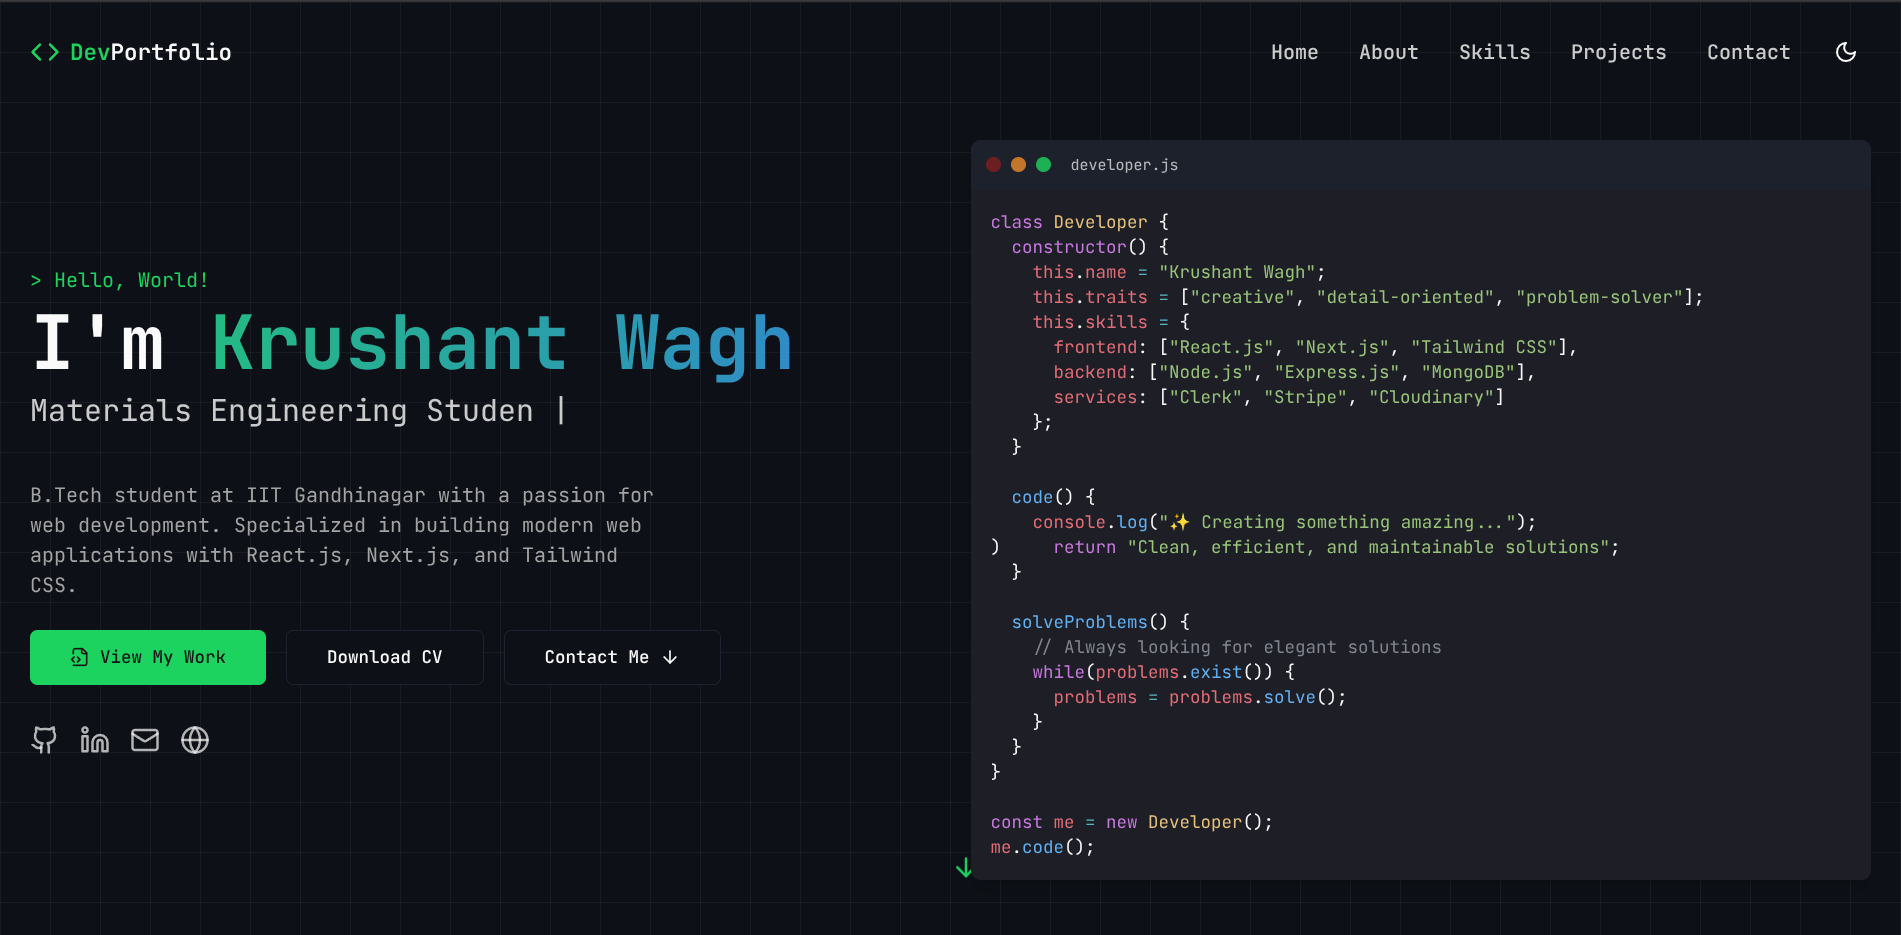The image size is (1901, 935).
Task: Download the CV
Action: coord(384,657)
